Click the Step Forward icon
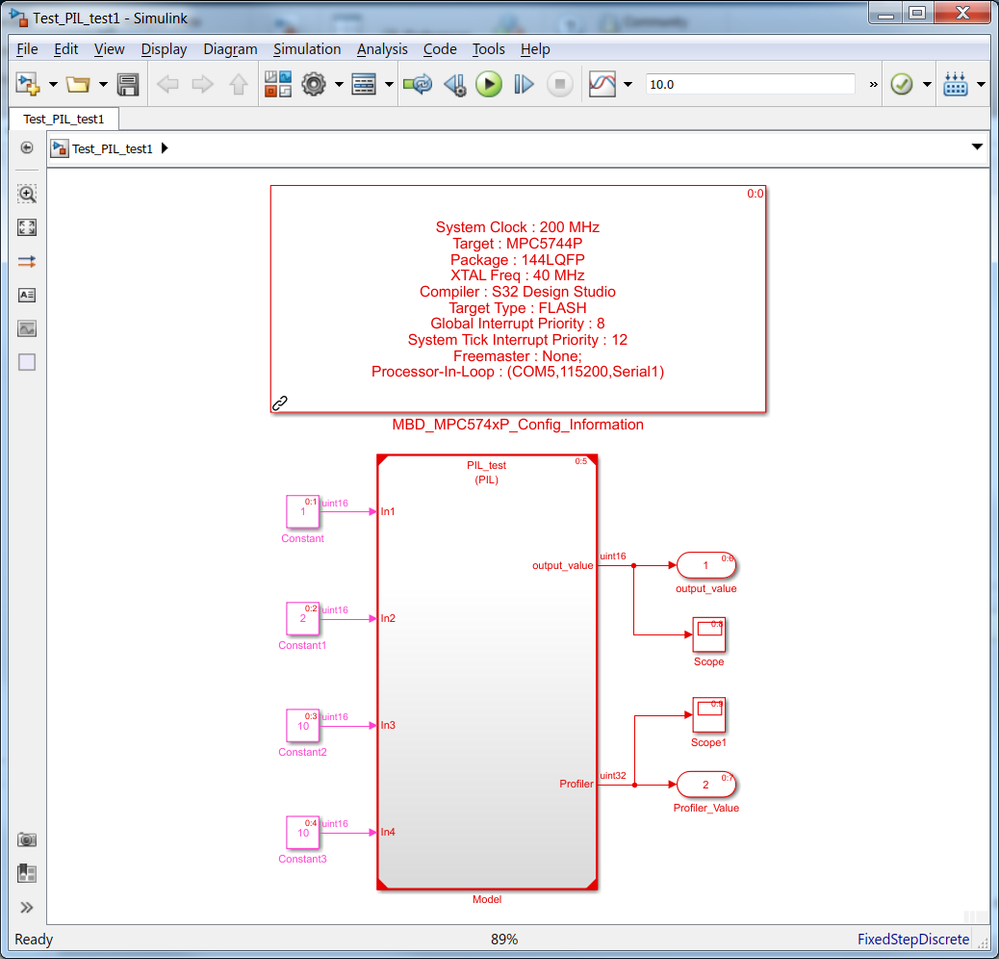Screen dimensions: 999x959 pos(524,84)
